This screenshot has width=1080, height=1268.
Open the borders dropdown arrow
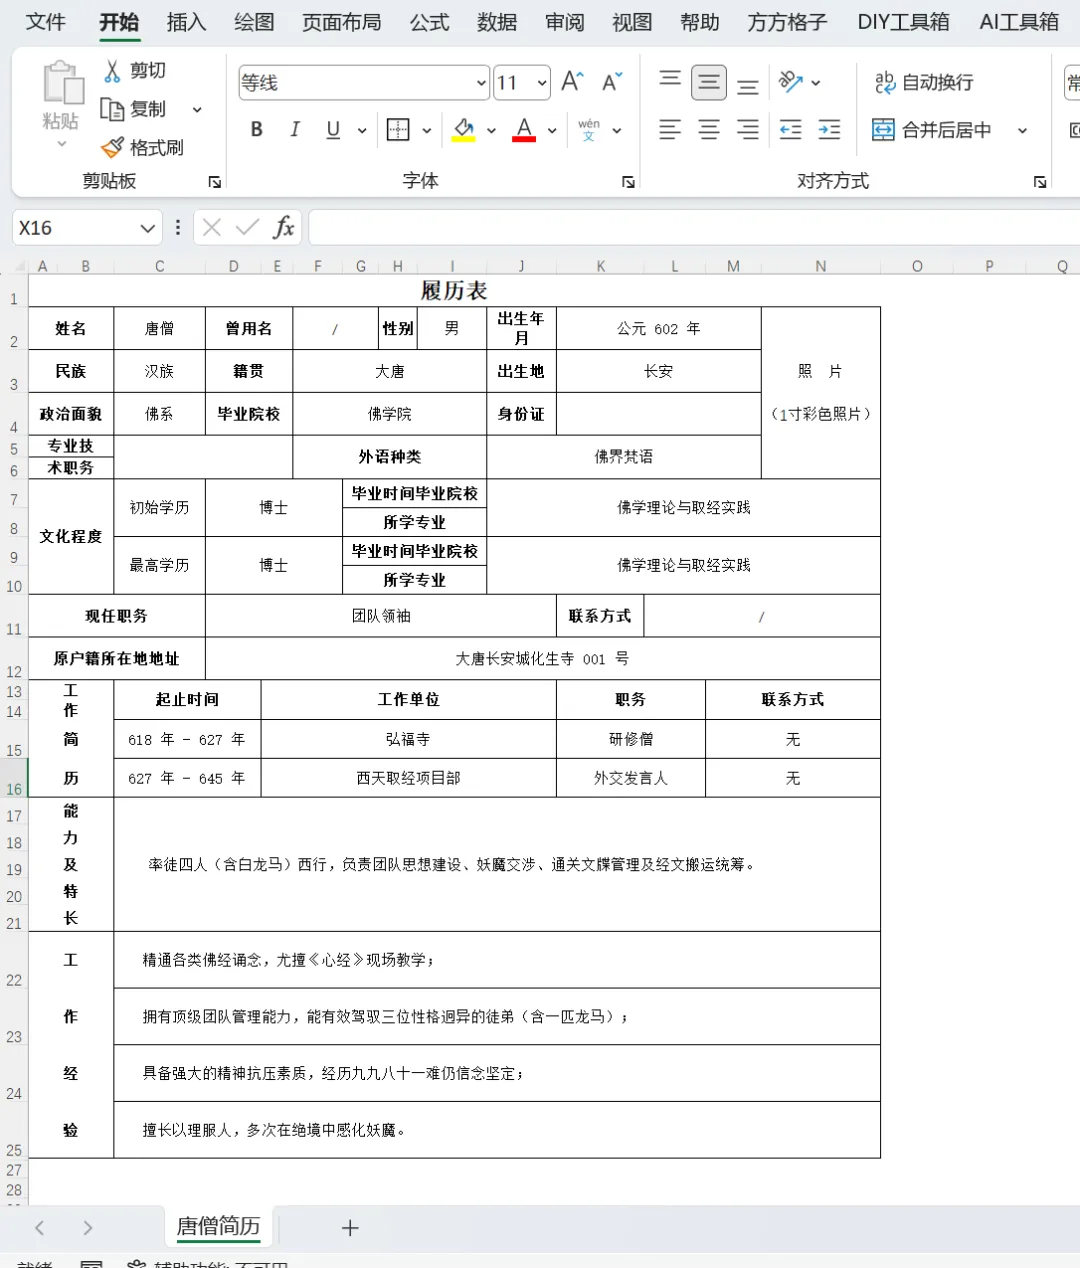click(427, 130)
